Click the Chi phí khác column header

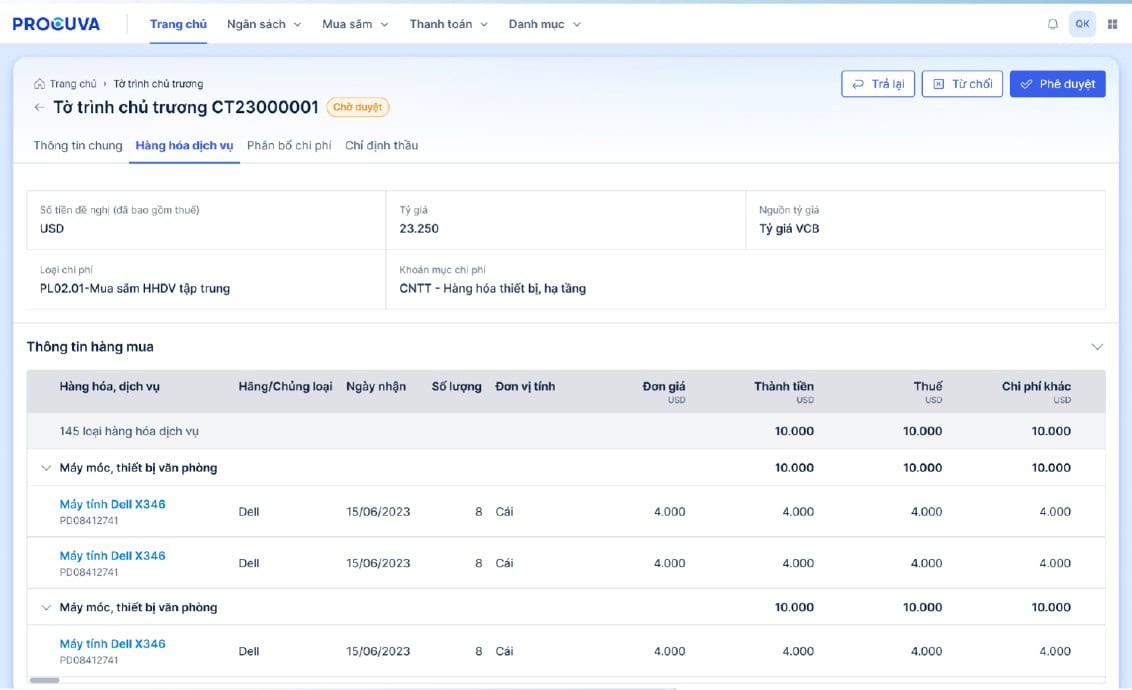point(1036,387)
